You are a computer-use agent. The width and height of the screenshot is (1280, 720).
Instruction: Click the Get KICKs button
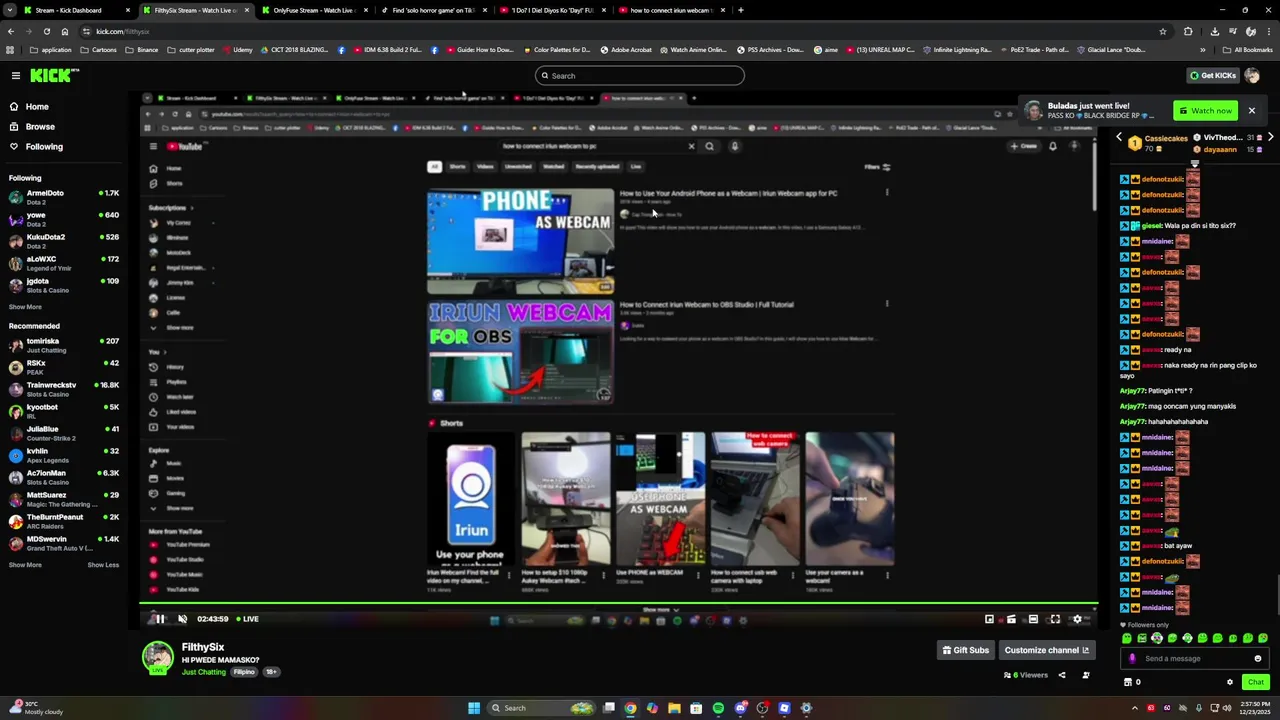1212,76
